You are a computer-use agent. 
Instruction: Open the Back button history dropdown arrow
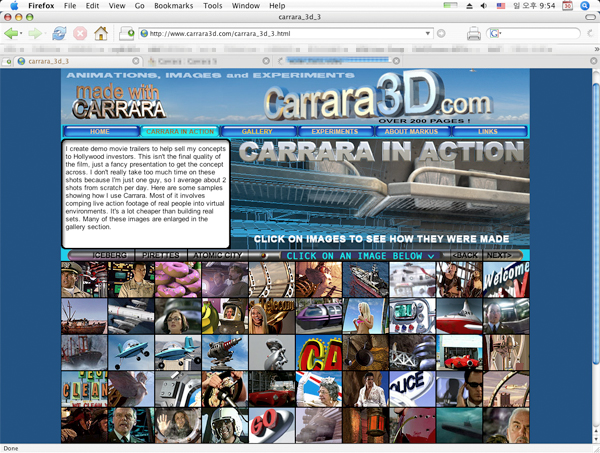pyautogui.click(x=21, y=34)
